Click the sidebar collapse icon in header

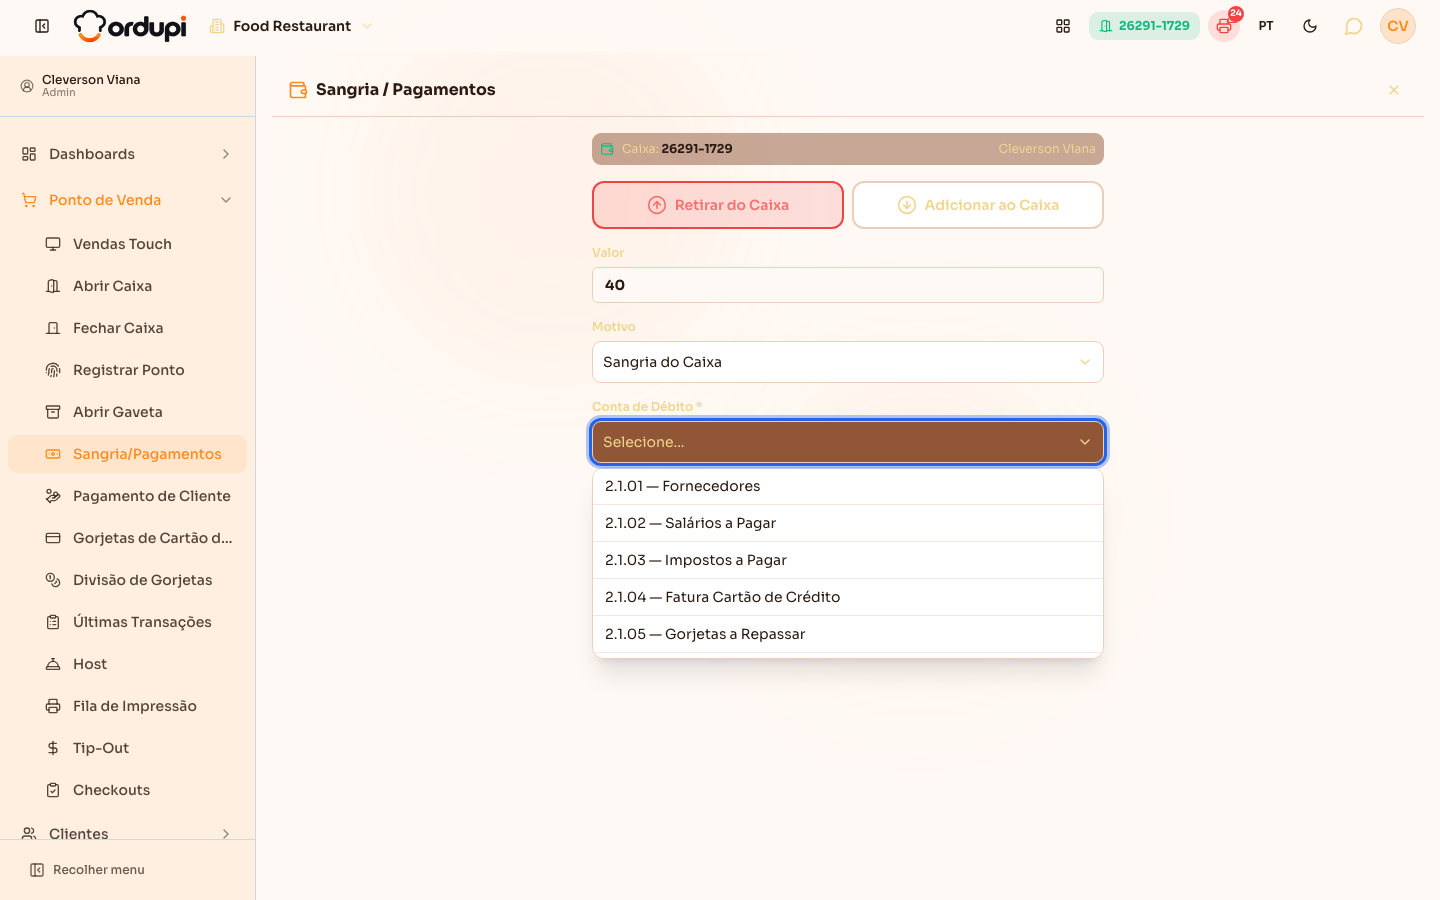click(42, 26)
